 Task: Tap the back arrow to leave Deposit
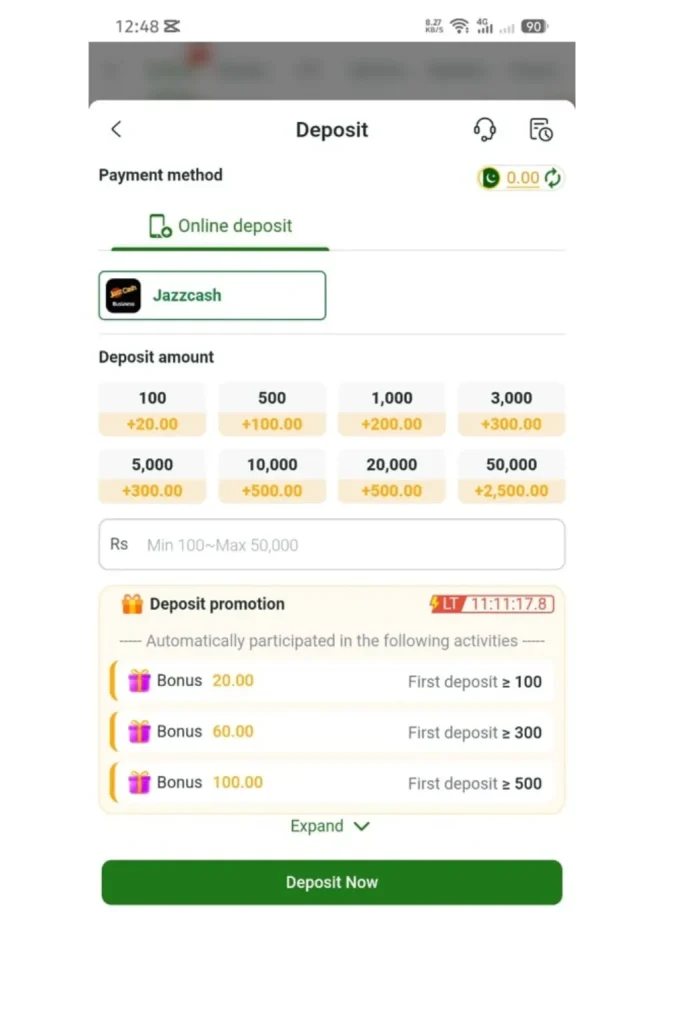116,128
